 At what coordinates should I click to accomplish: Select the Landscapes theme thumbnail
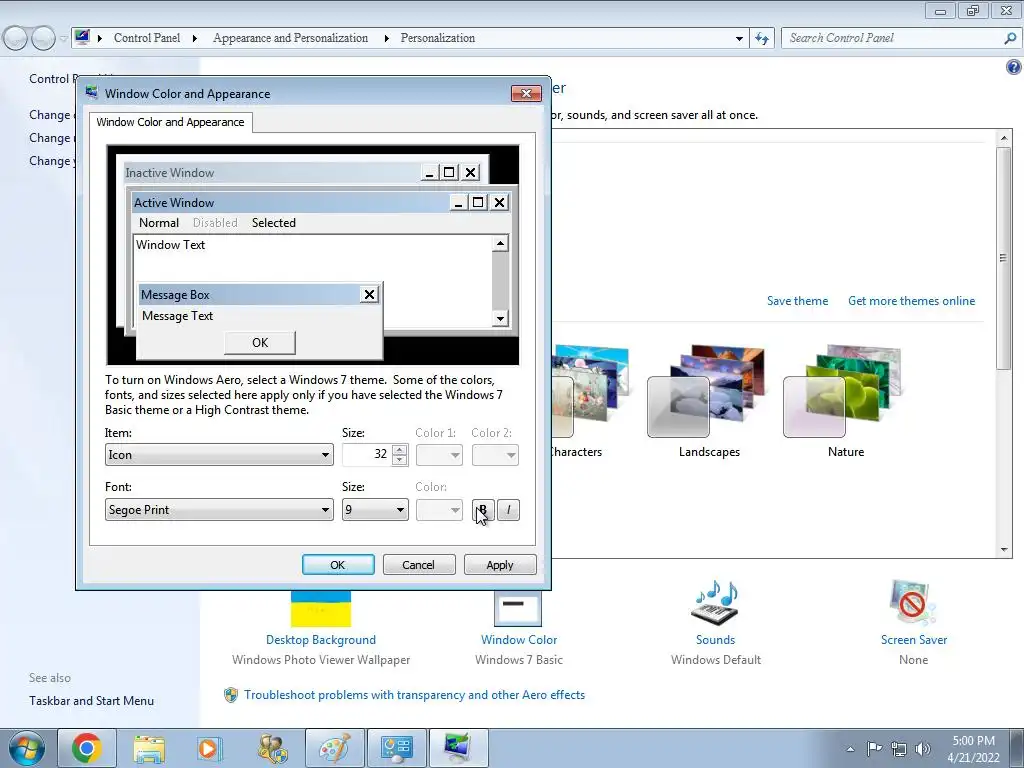pyautogui.click(x=707, y=392)
